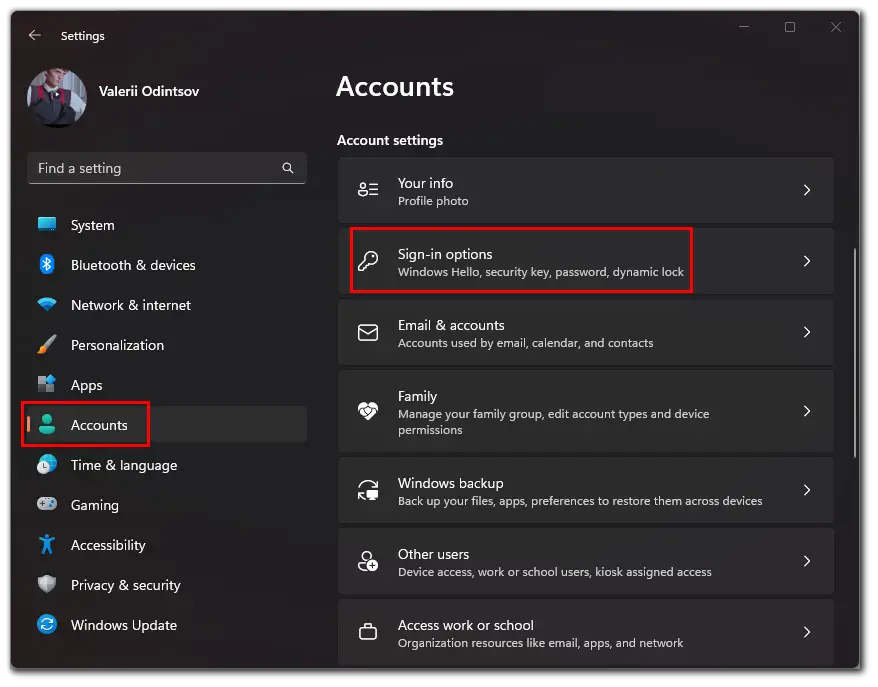Select the Gaming controller icon

47,504
